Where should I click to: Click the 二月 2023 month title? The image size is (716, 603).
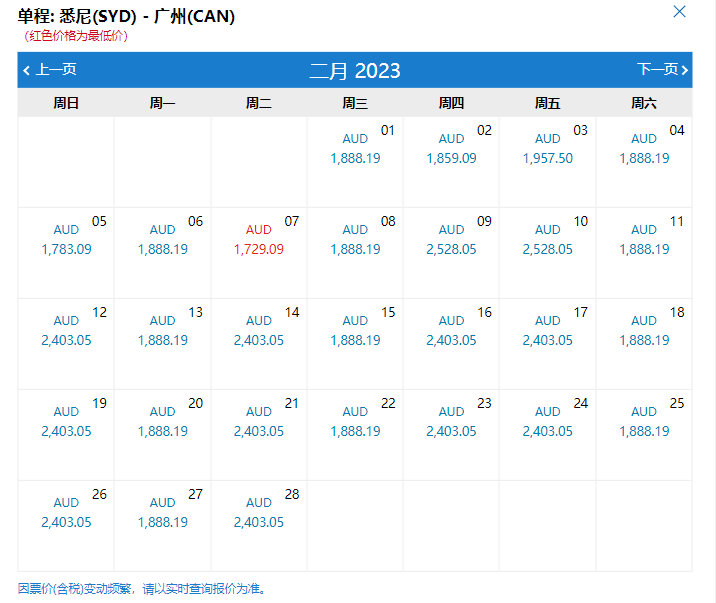point(355,71)
